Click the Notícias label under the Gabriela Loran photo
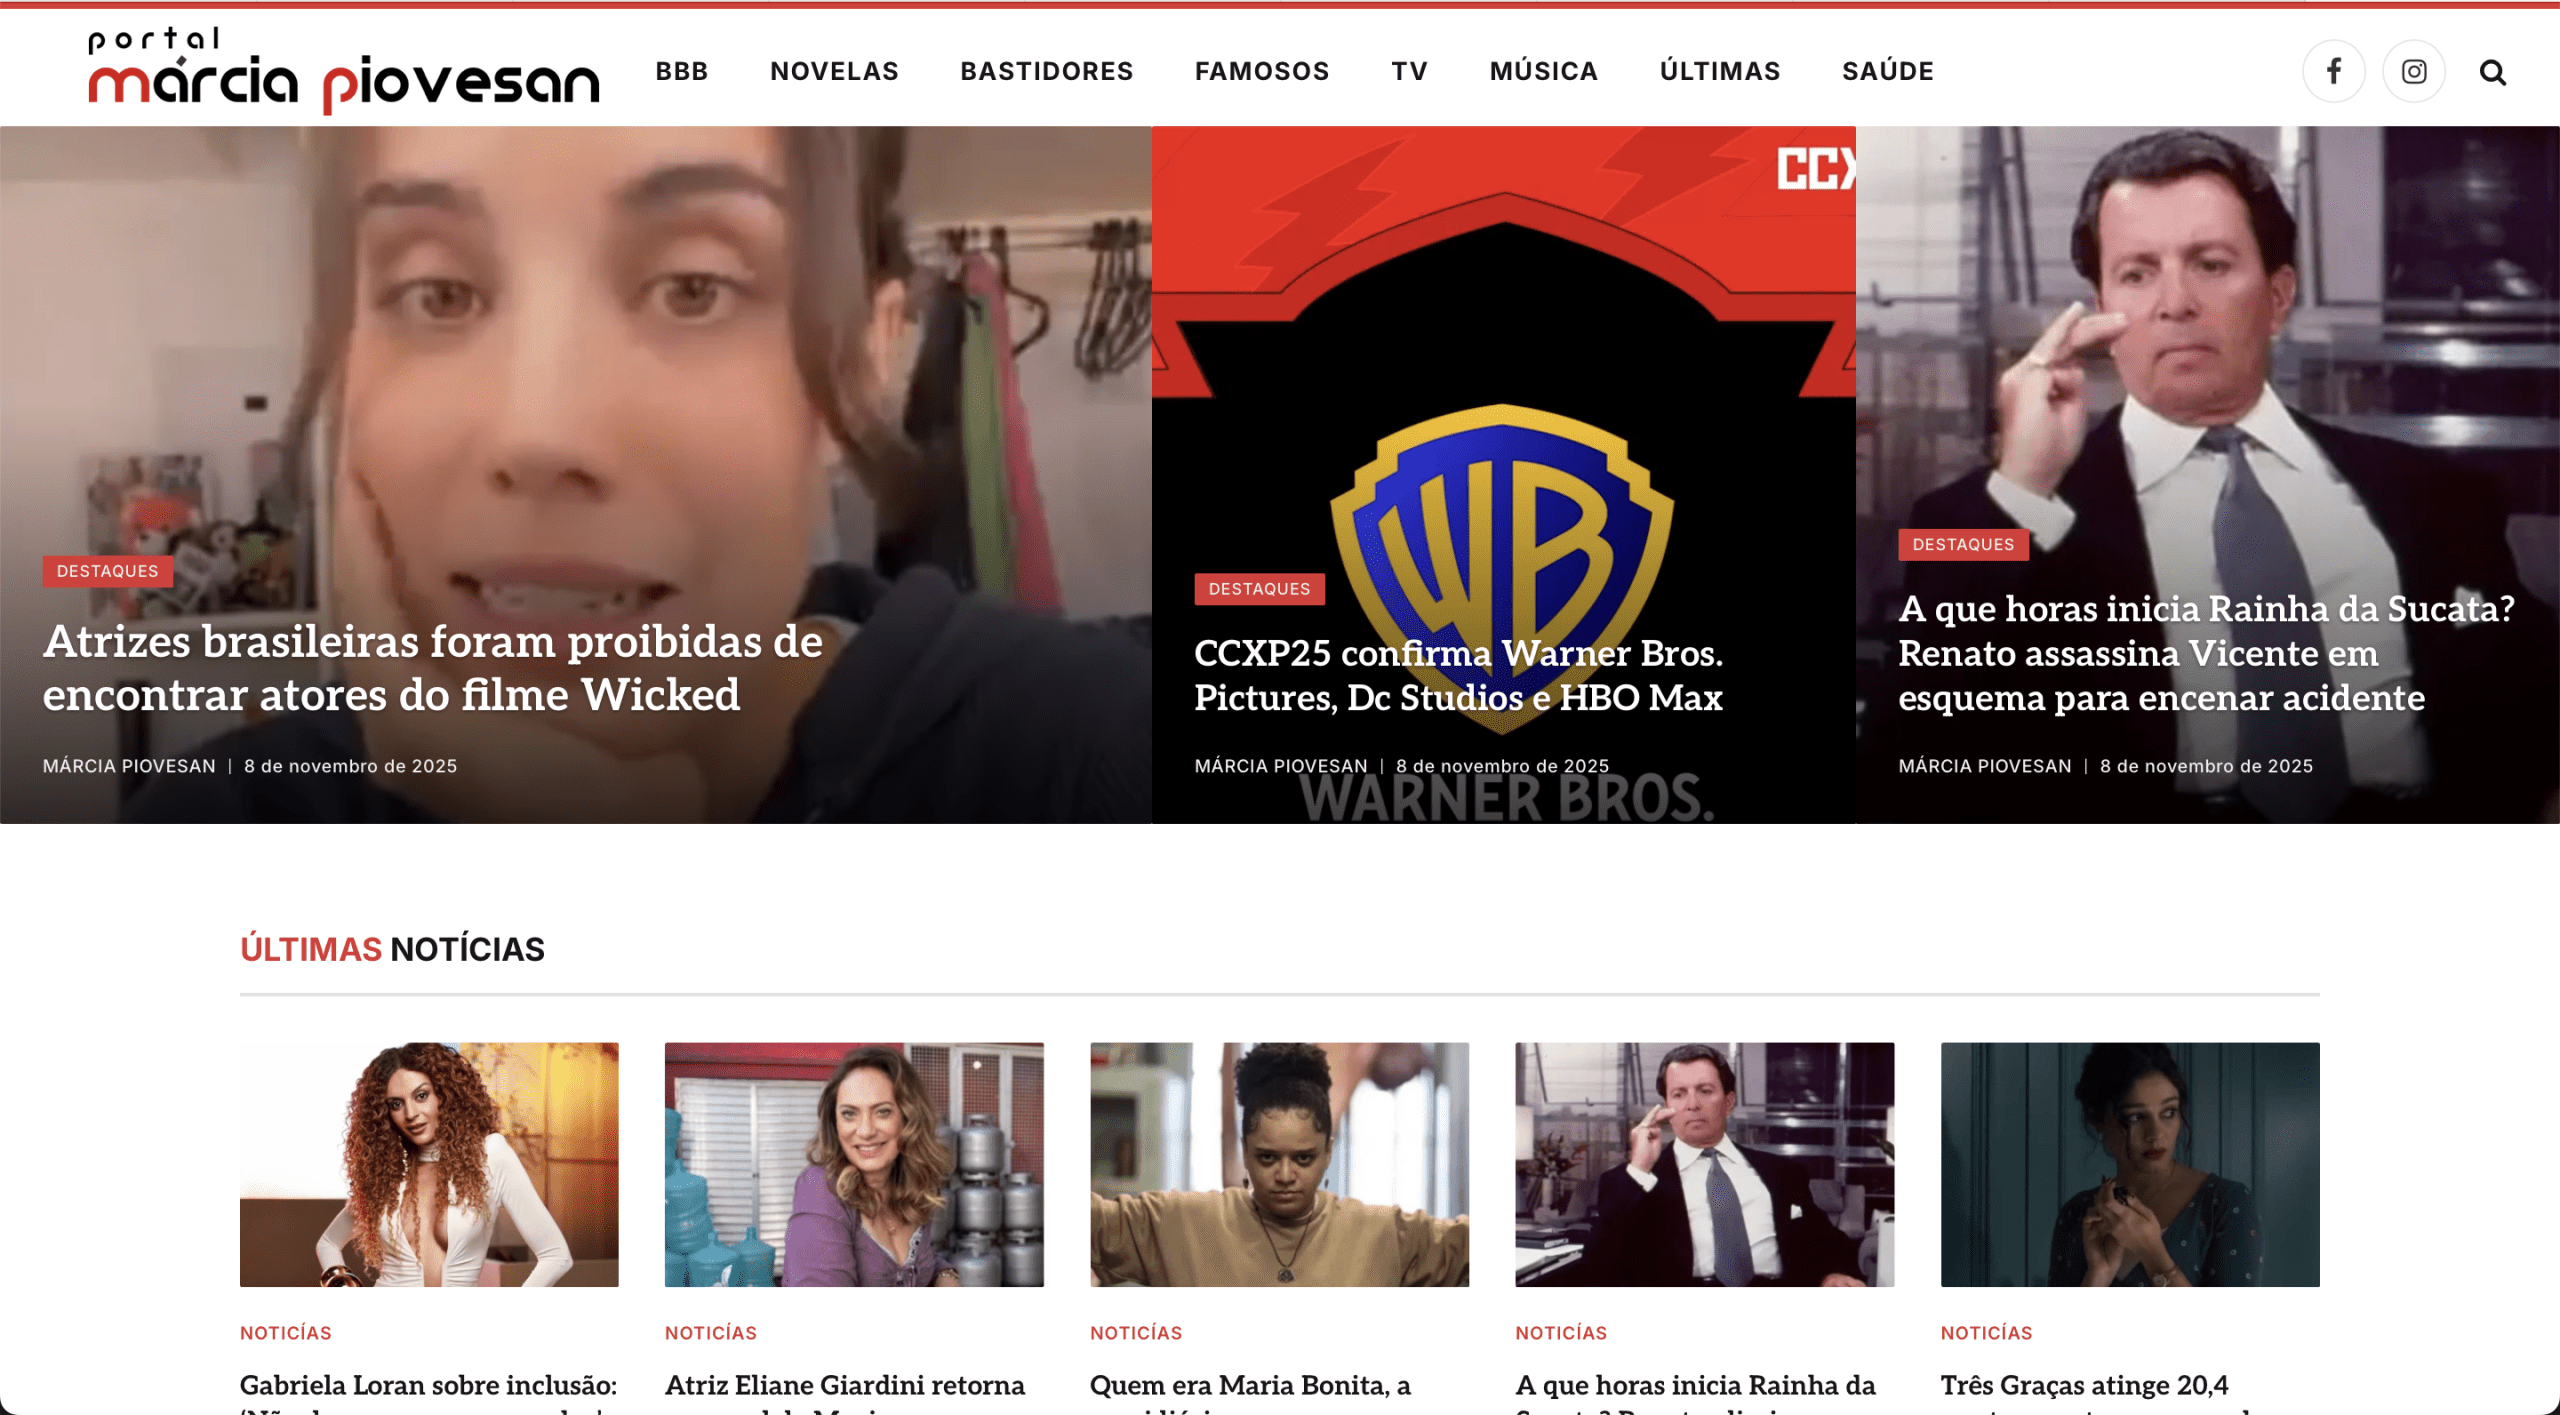The image size is (2560, 1415). pos(285,1332)
